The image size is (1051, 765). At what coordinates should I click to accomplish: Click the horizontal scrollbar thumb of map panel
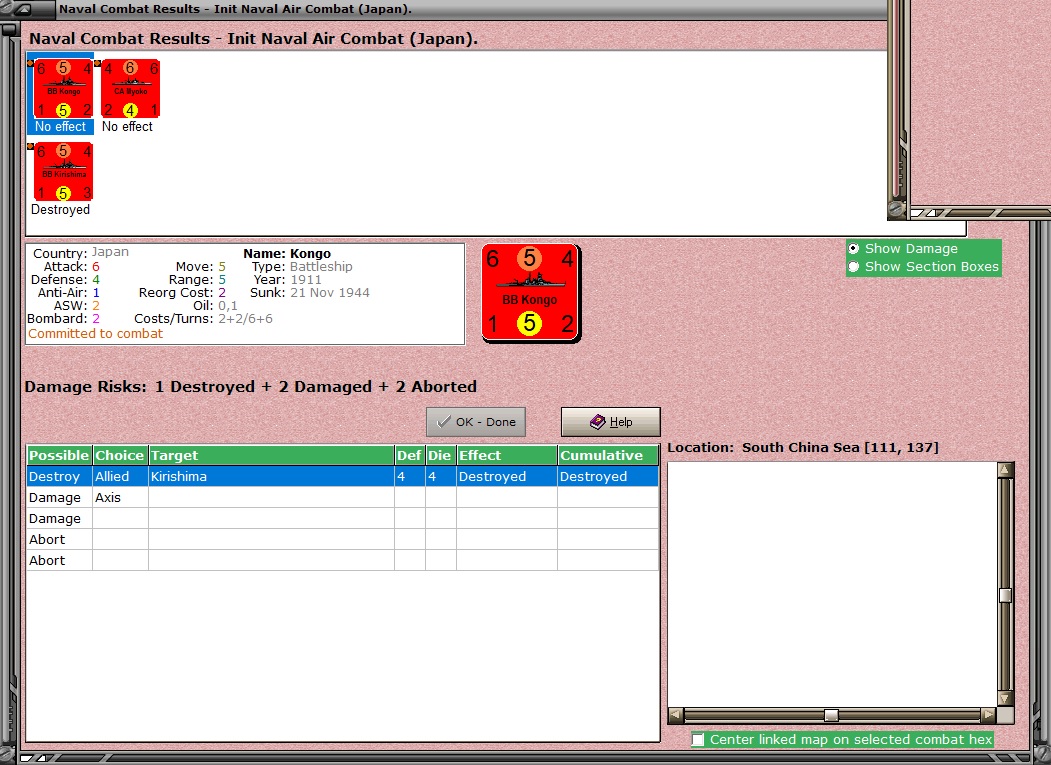pyautogui.click(x=831, y=715)
